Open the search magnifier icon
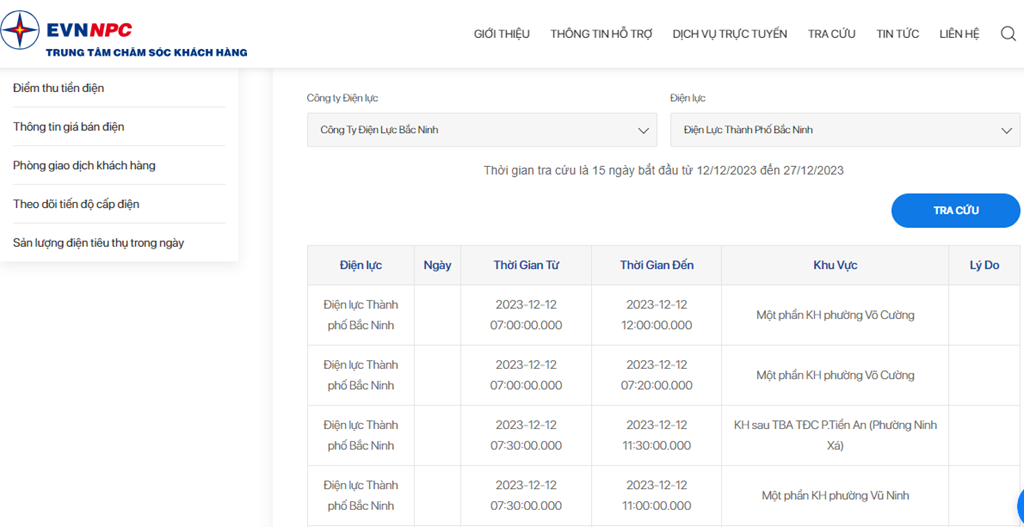 coord(1008,34)
